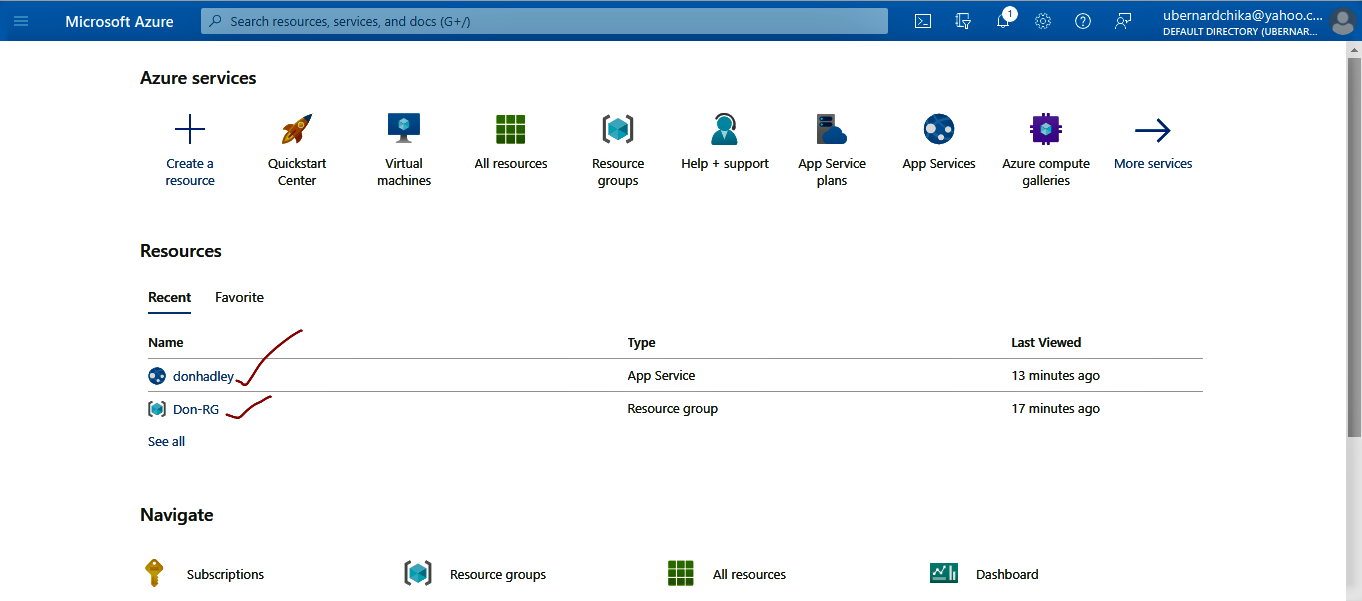The image size is (1362, 601).
Task: Click the 17 minutes ago cell
Action: pos(1055,408)
